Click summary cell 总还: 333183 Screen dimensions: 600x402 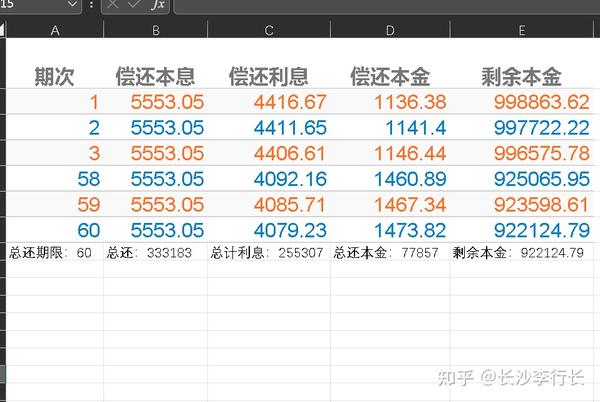(155, 252)
